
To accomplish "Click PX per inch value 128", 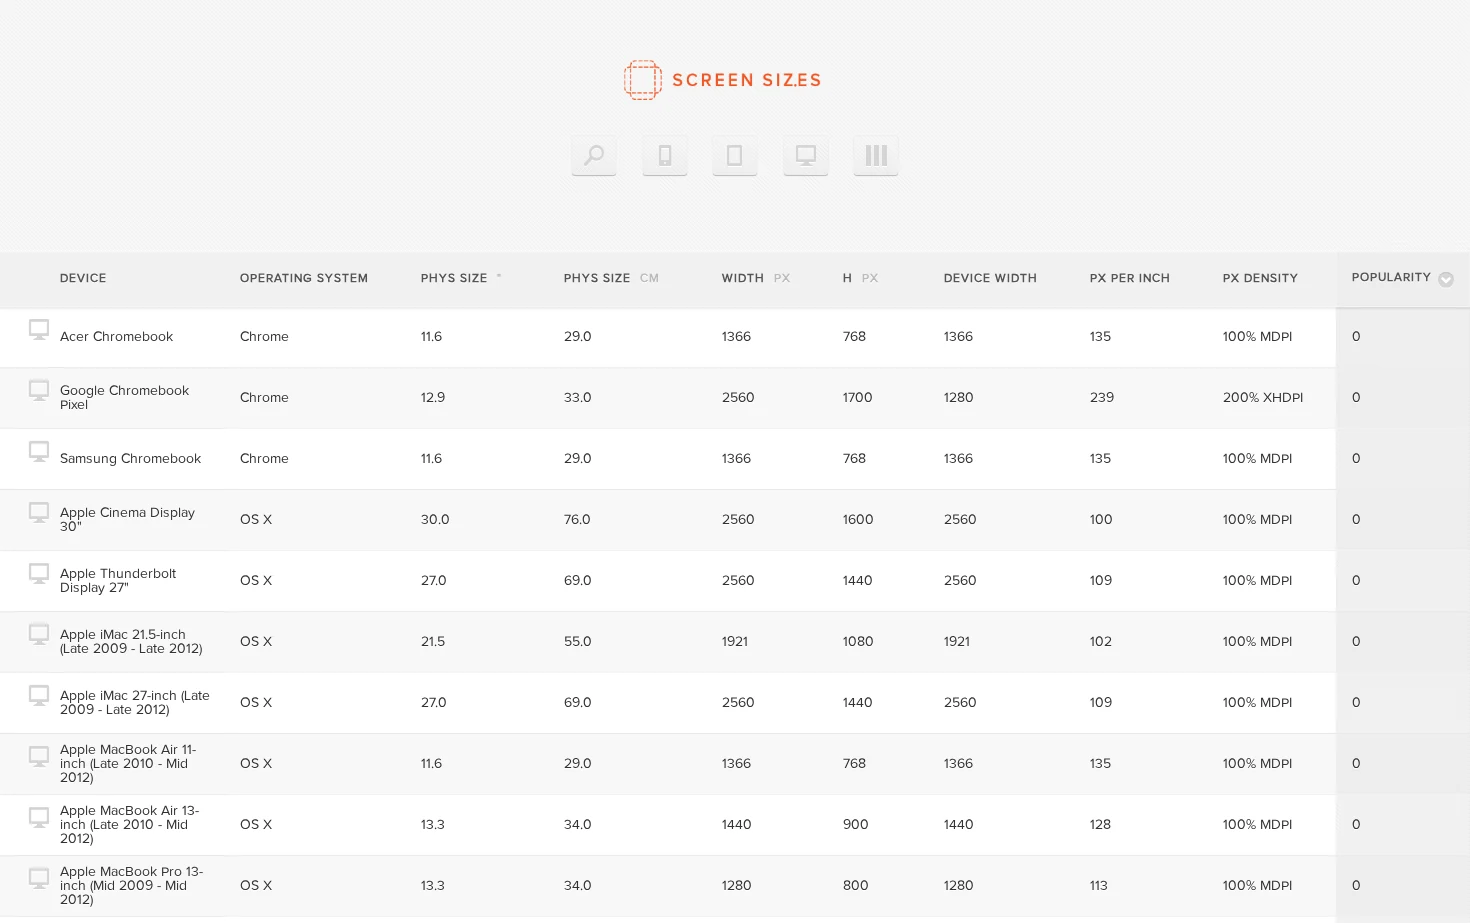I will (1100, 824).
